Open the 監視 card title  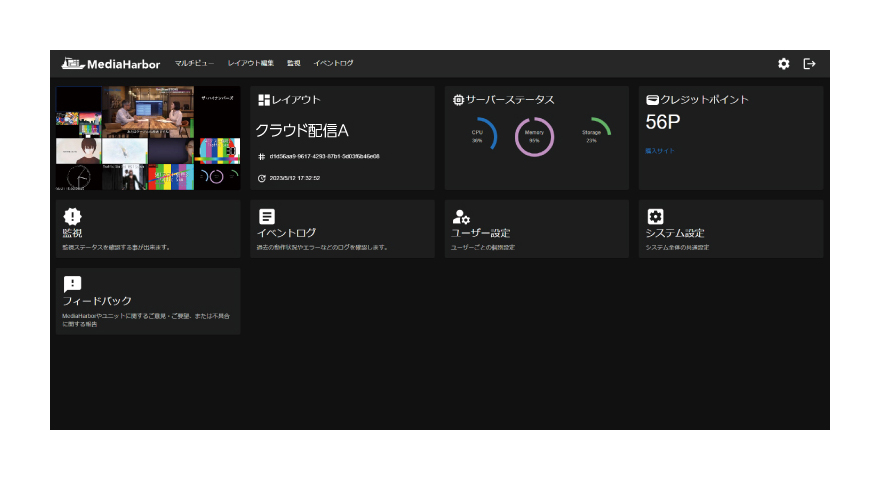point(72,233)
